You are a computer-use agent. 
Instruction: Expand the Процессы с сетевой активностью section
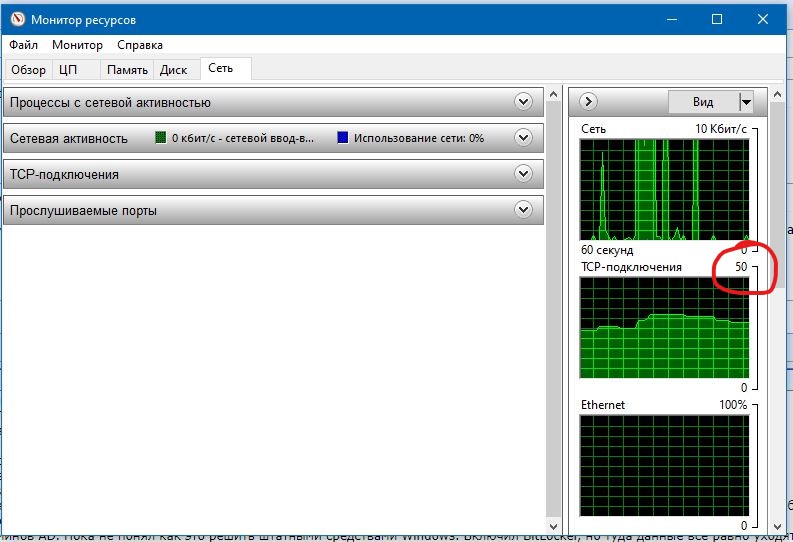523,102
